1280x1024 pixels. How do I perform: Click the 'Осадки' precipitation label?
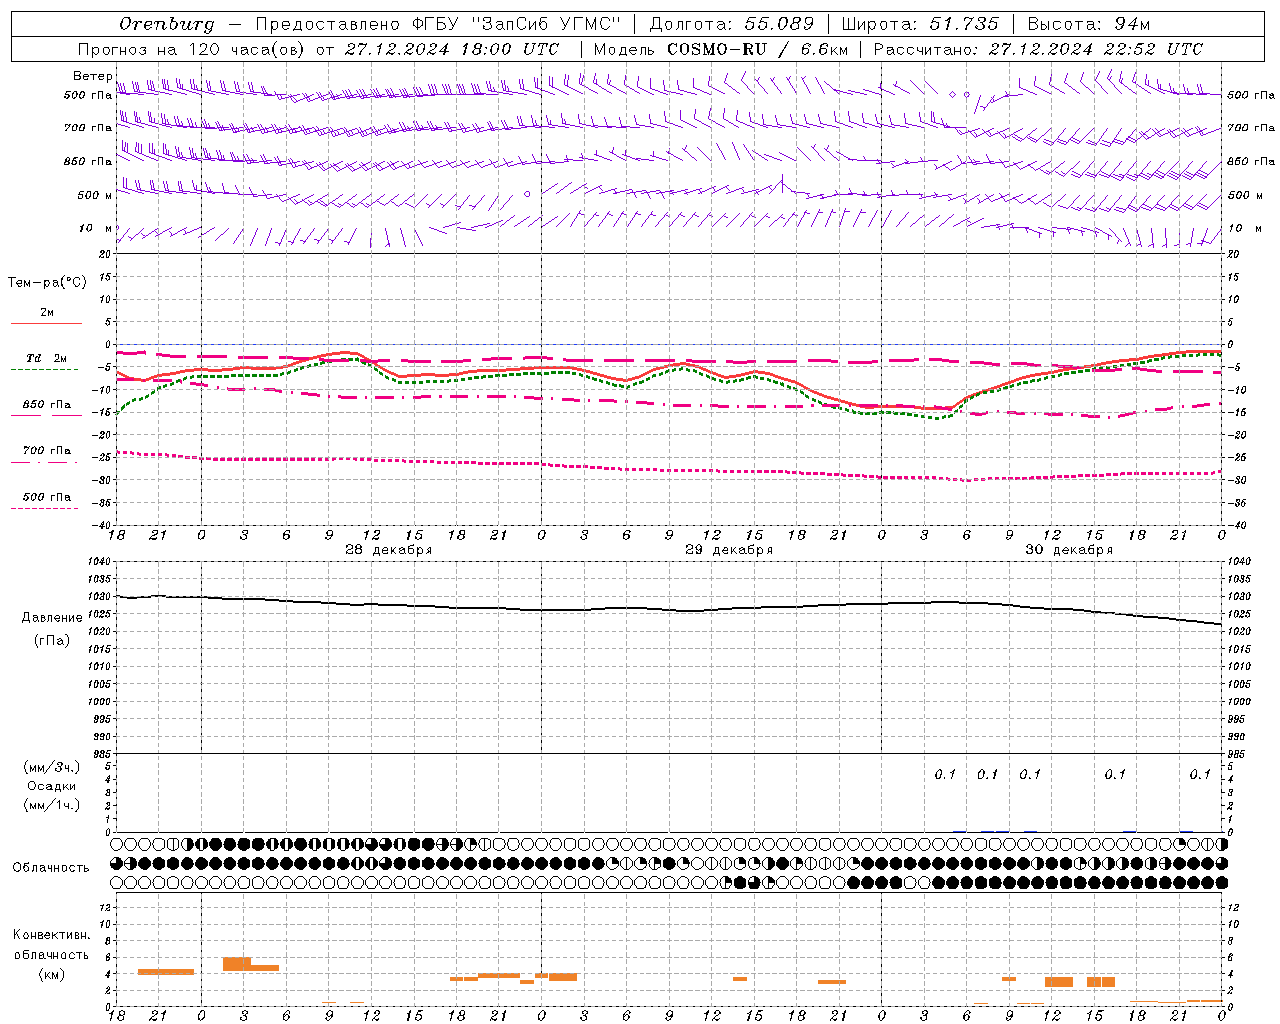click(52, 786)
